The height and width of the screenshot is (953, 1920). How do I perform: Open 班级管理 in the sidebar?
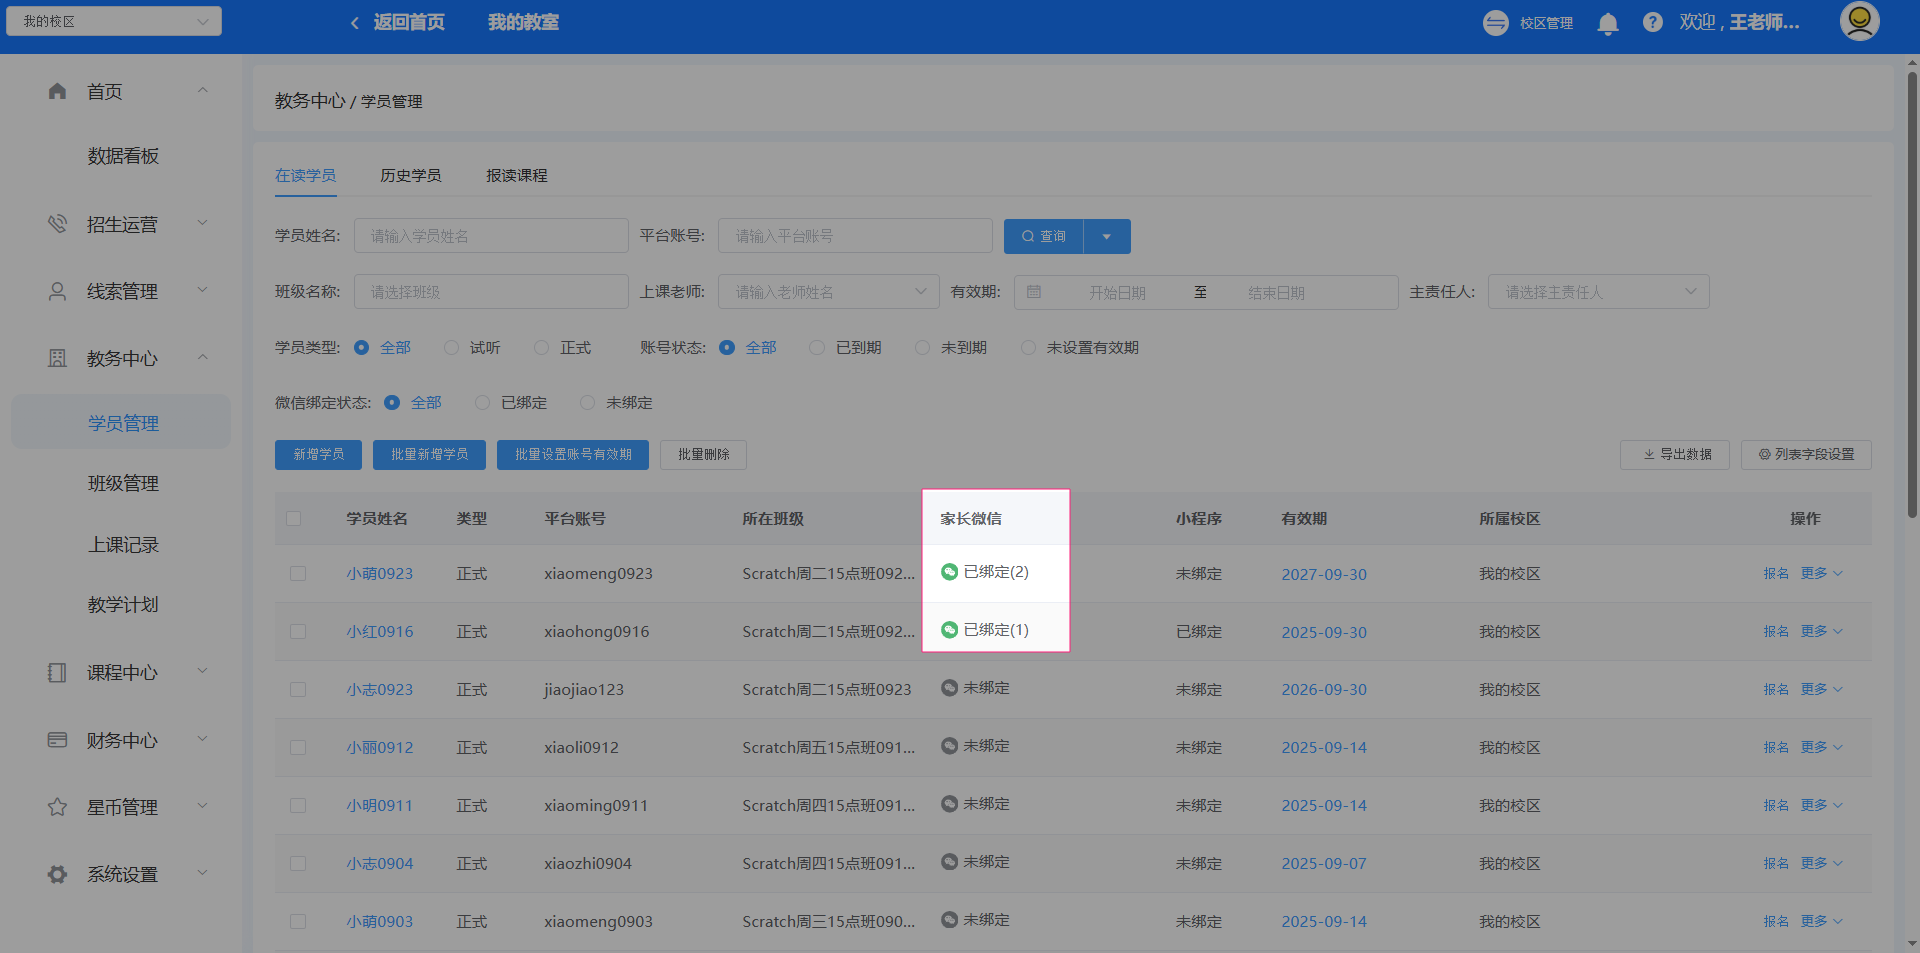(x=123, y=484)
